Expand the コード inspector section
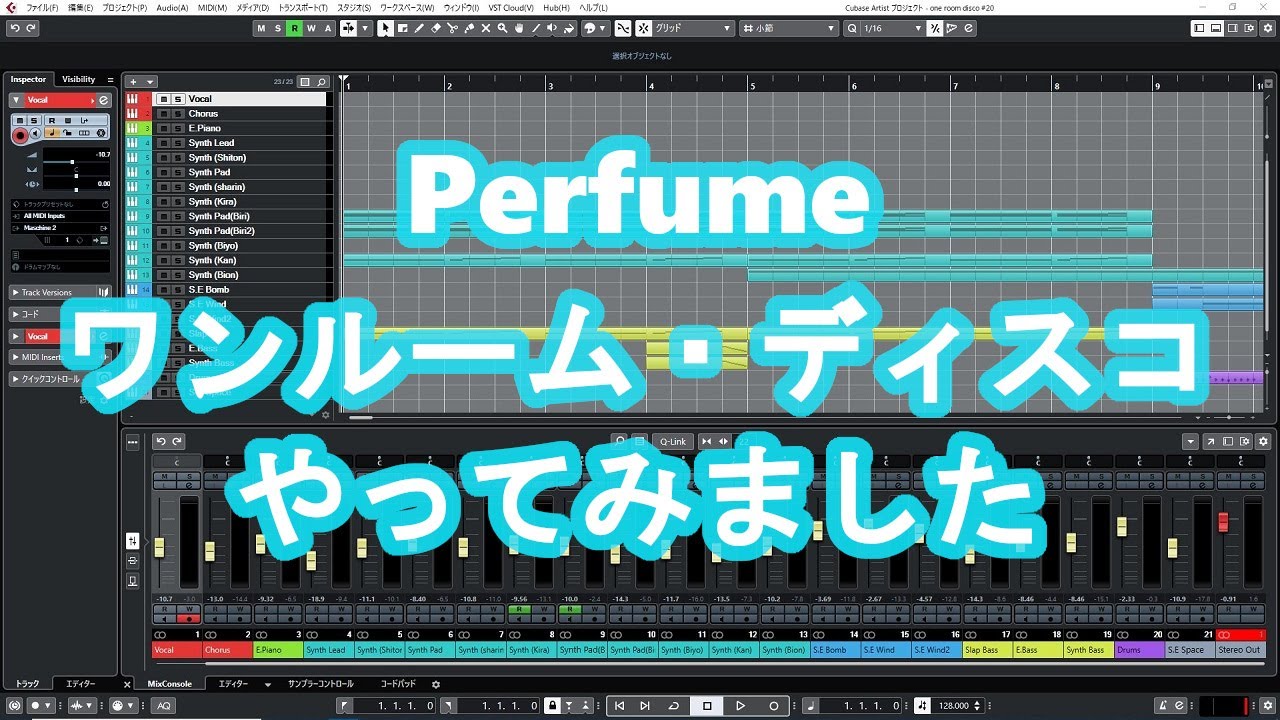1280x720 pixels. click(x=60, y=314)
